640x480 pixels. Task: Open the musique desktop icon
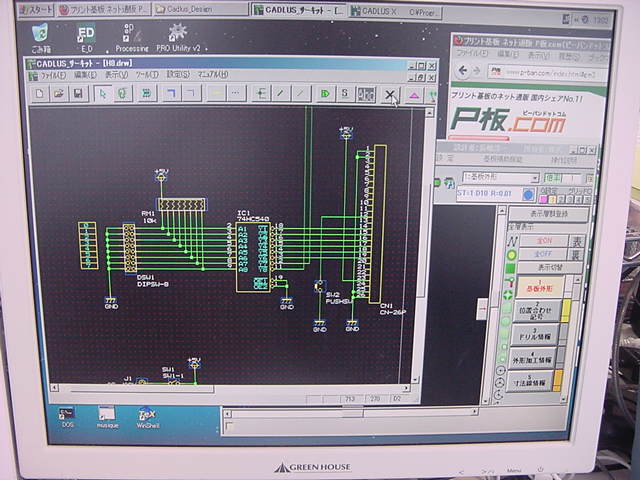tap(107, 417)
